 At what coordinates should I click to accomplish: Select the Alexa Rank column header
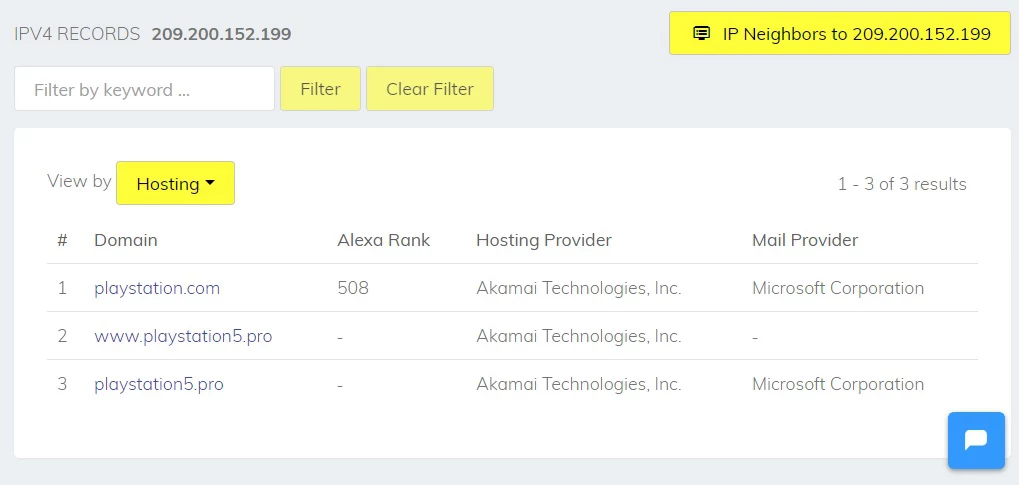click(383, 240)
